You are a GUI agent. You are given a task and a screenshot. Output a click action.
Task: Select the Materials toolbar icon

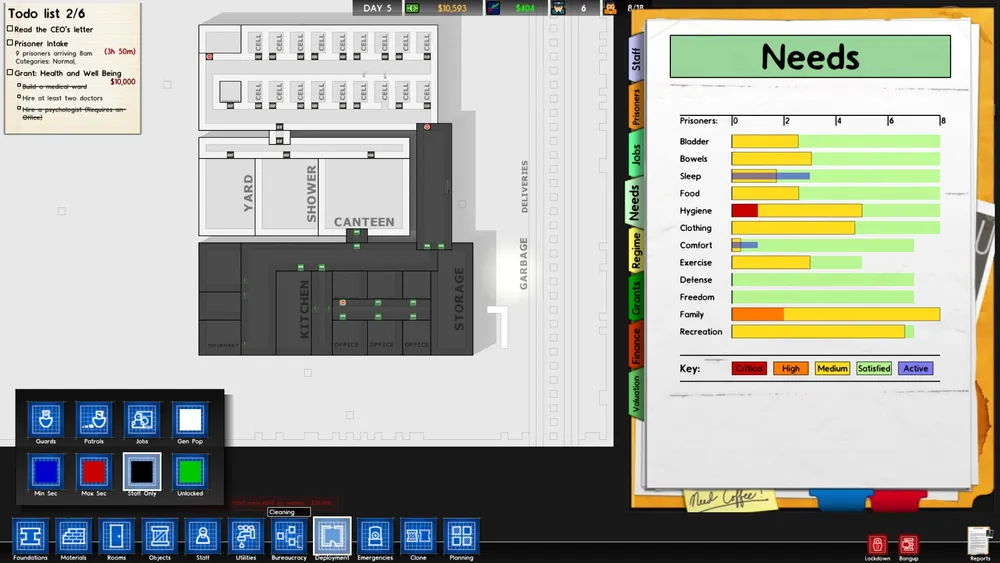pyautogui.click(x=73, y=535)
